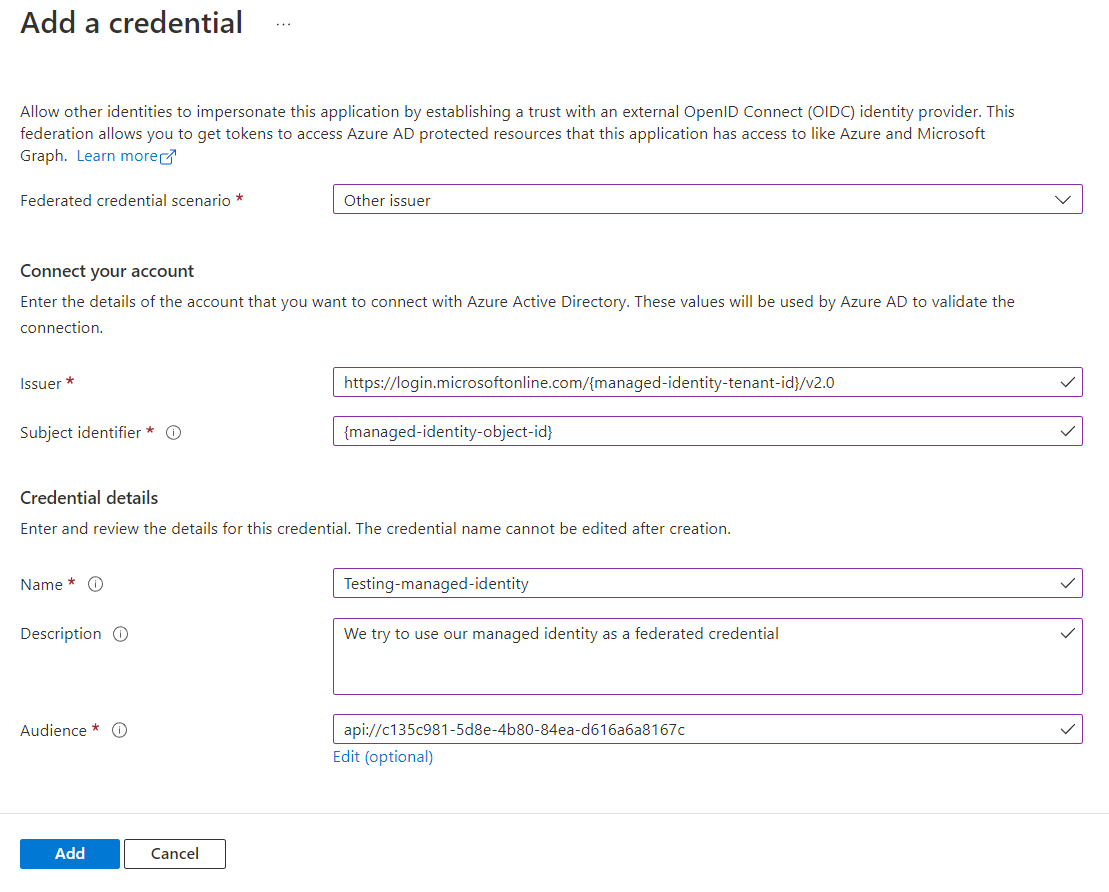The height and width of the screenshot is (892, 1109).
Task: Click the info icon next to Description
Action: tap(122, 633)
